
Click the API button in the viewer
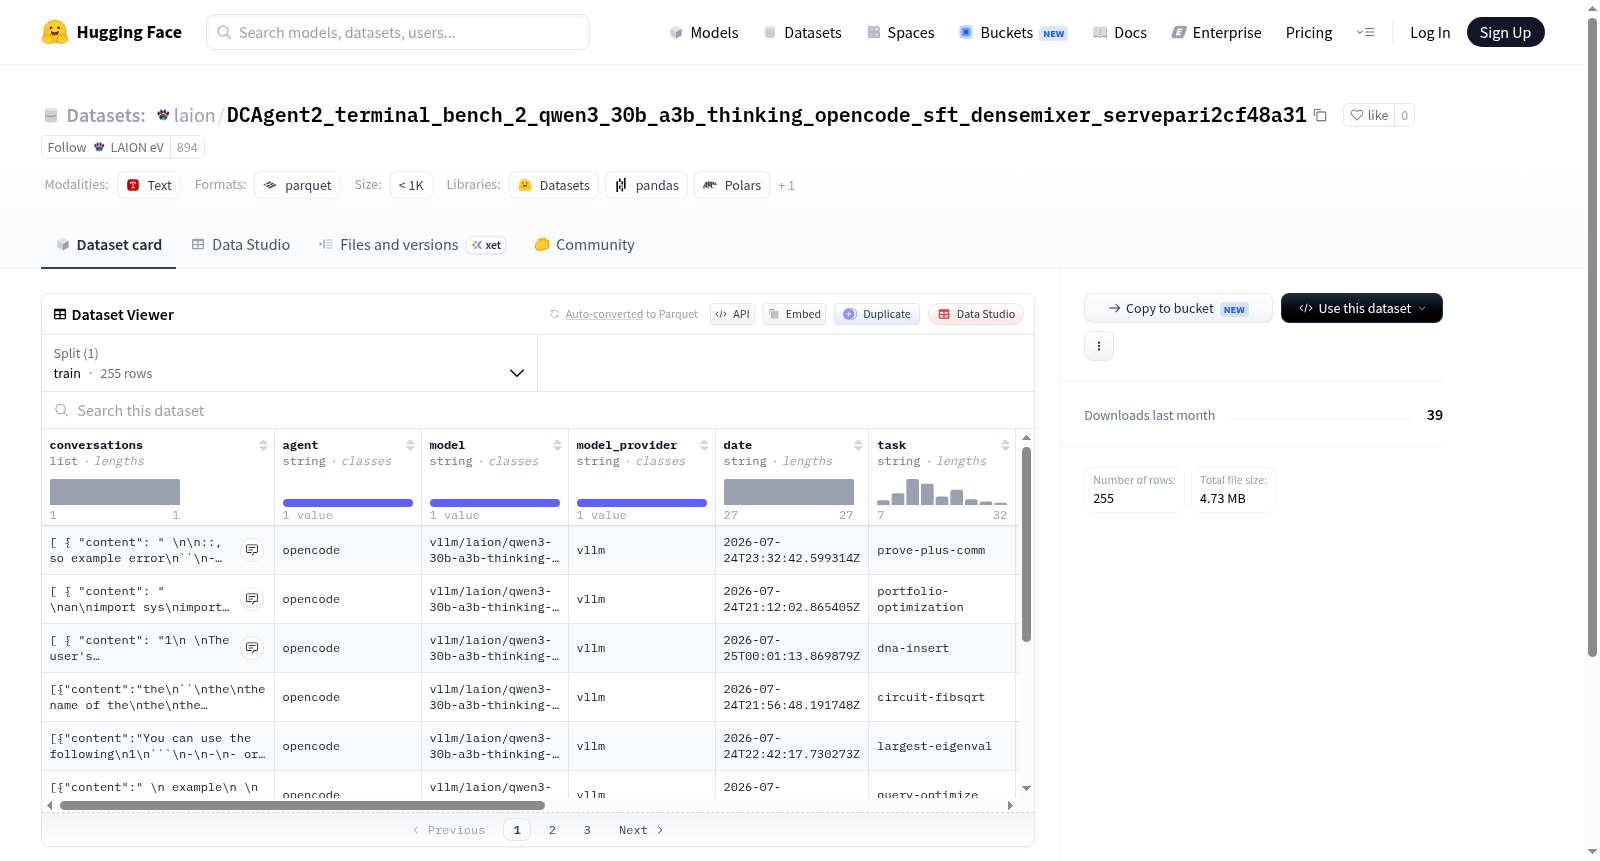(x=732, y=314)
